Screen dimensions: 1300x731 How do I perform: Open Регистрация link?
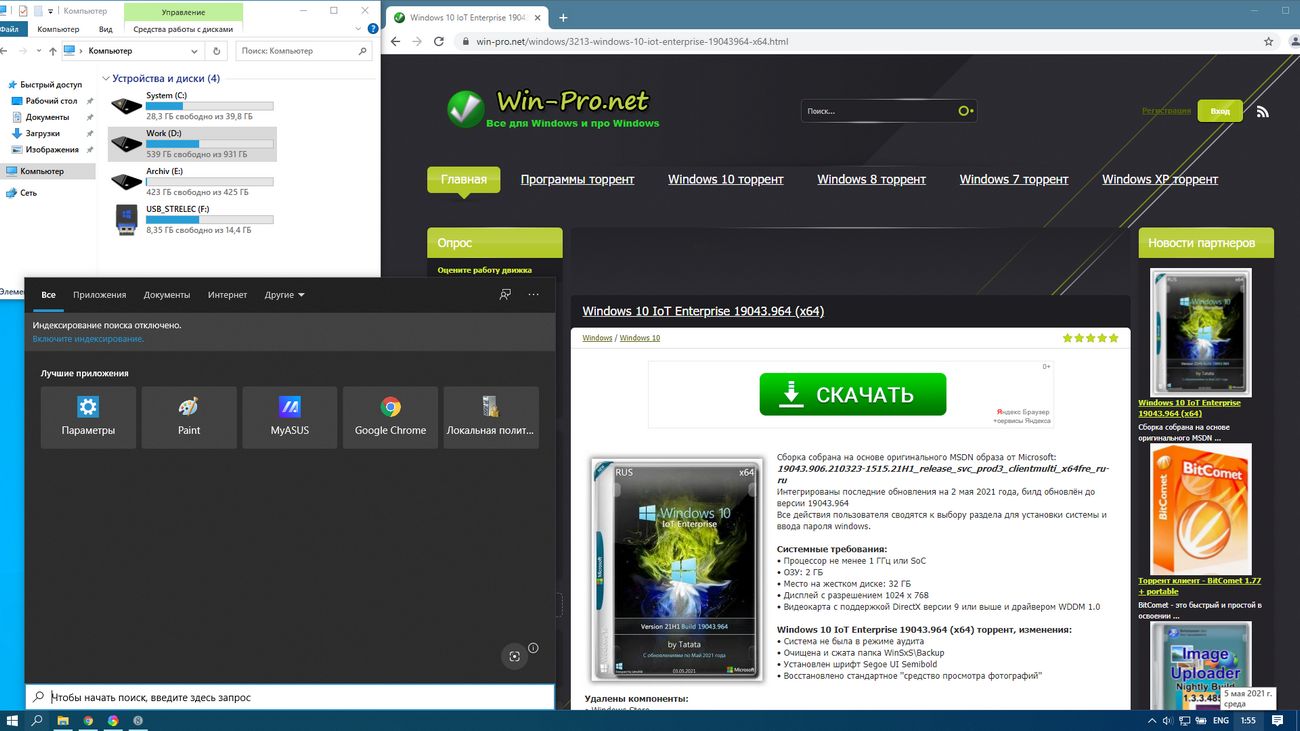tap(1166, 111)
